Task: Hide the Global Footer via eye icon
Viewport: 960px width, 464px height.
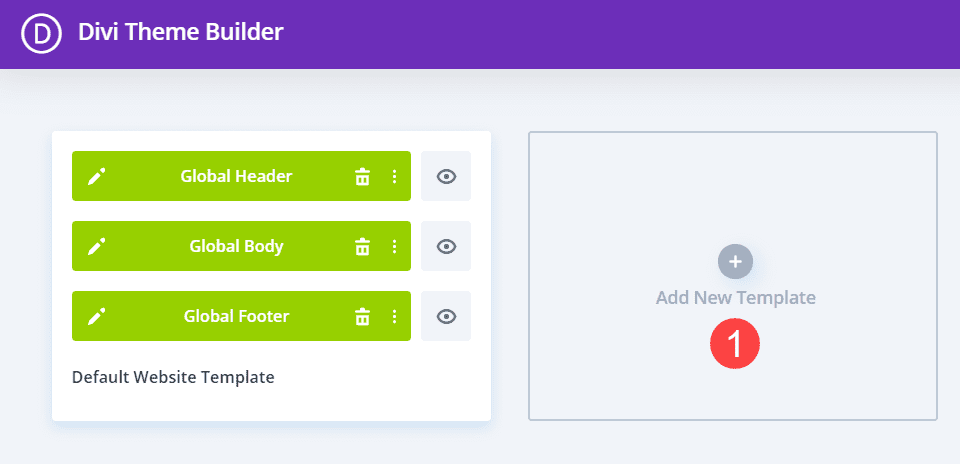Action: [446, 317]
